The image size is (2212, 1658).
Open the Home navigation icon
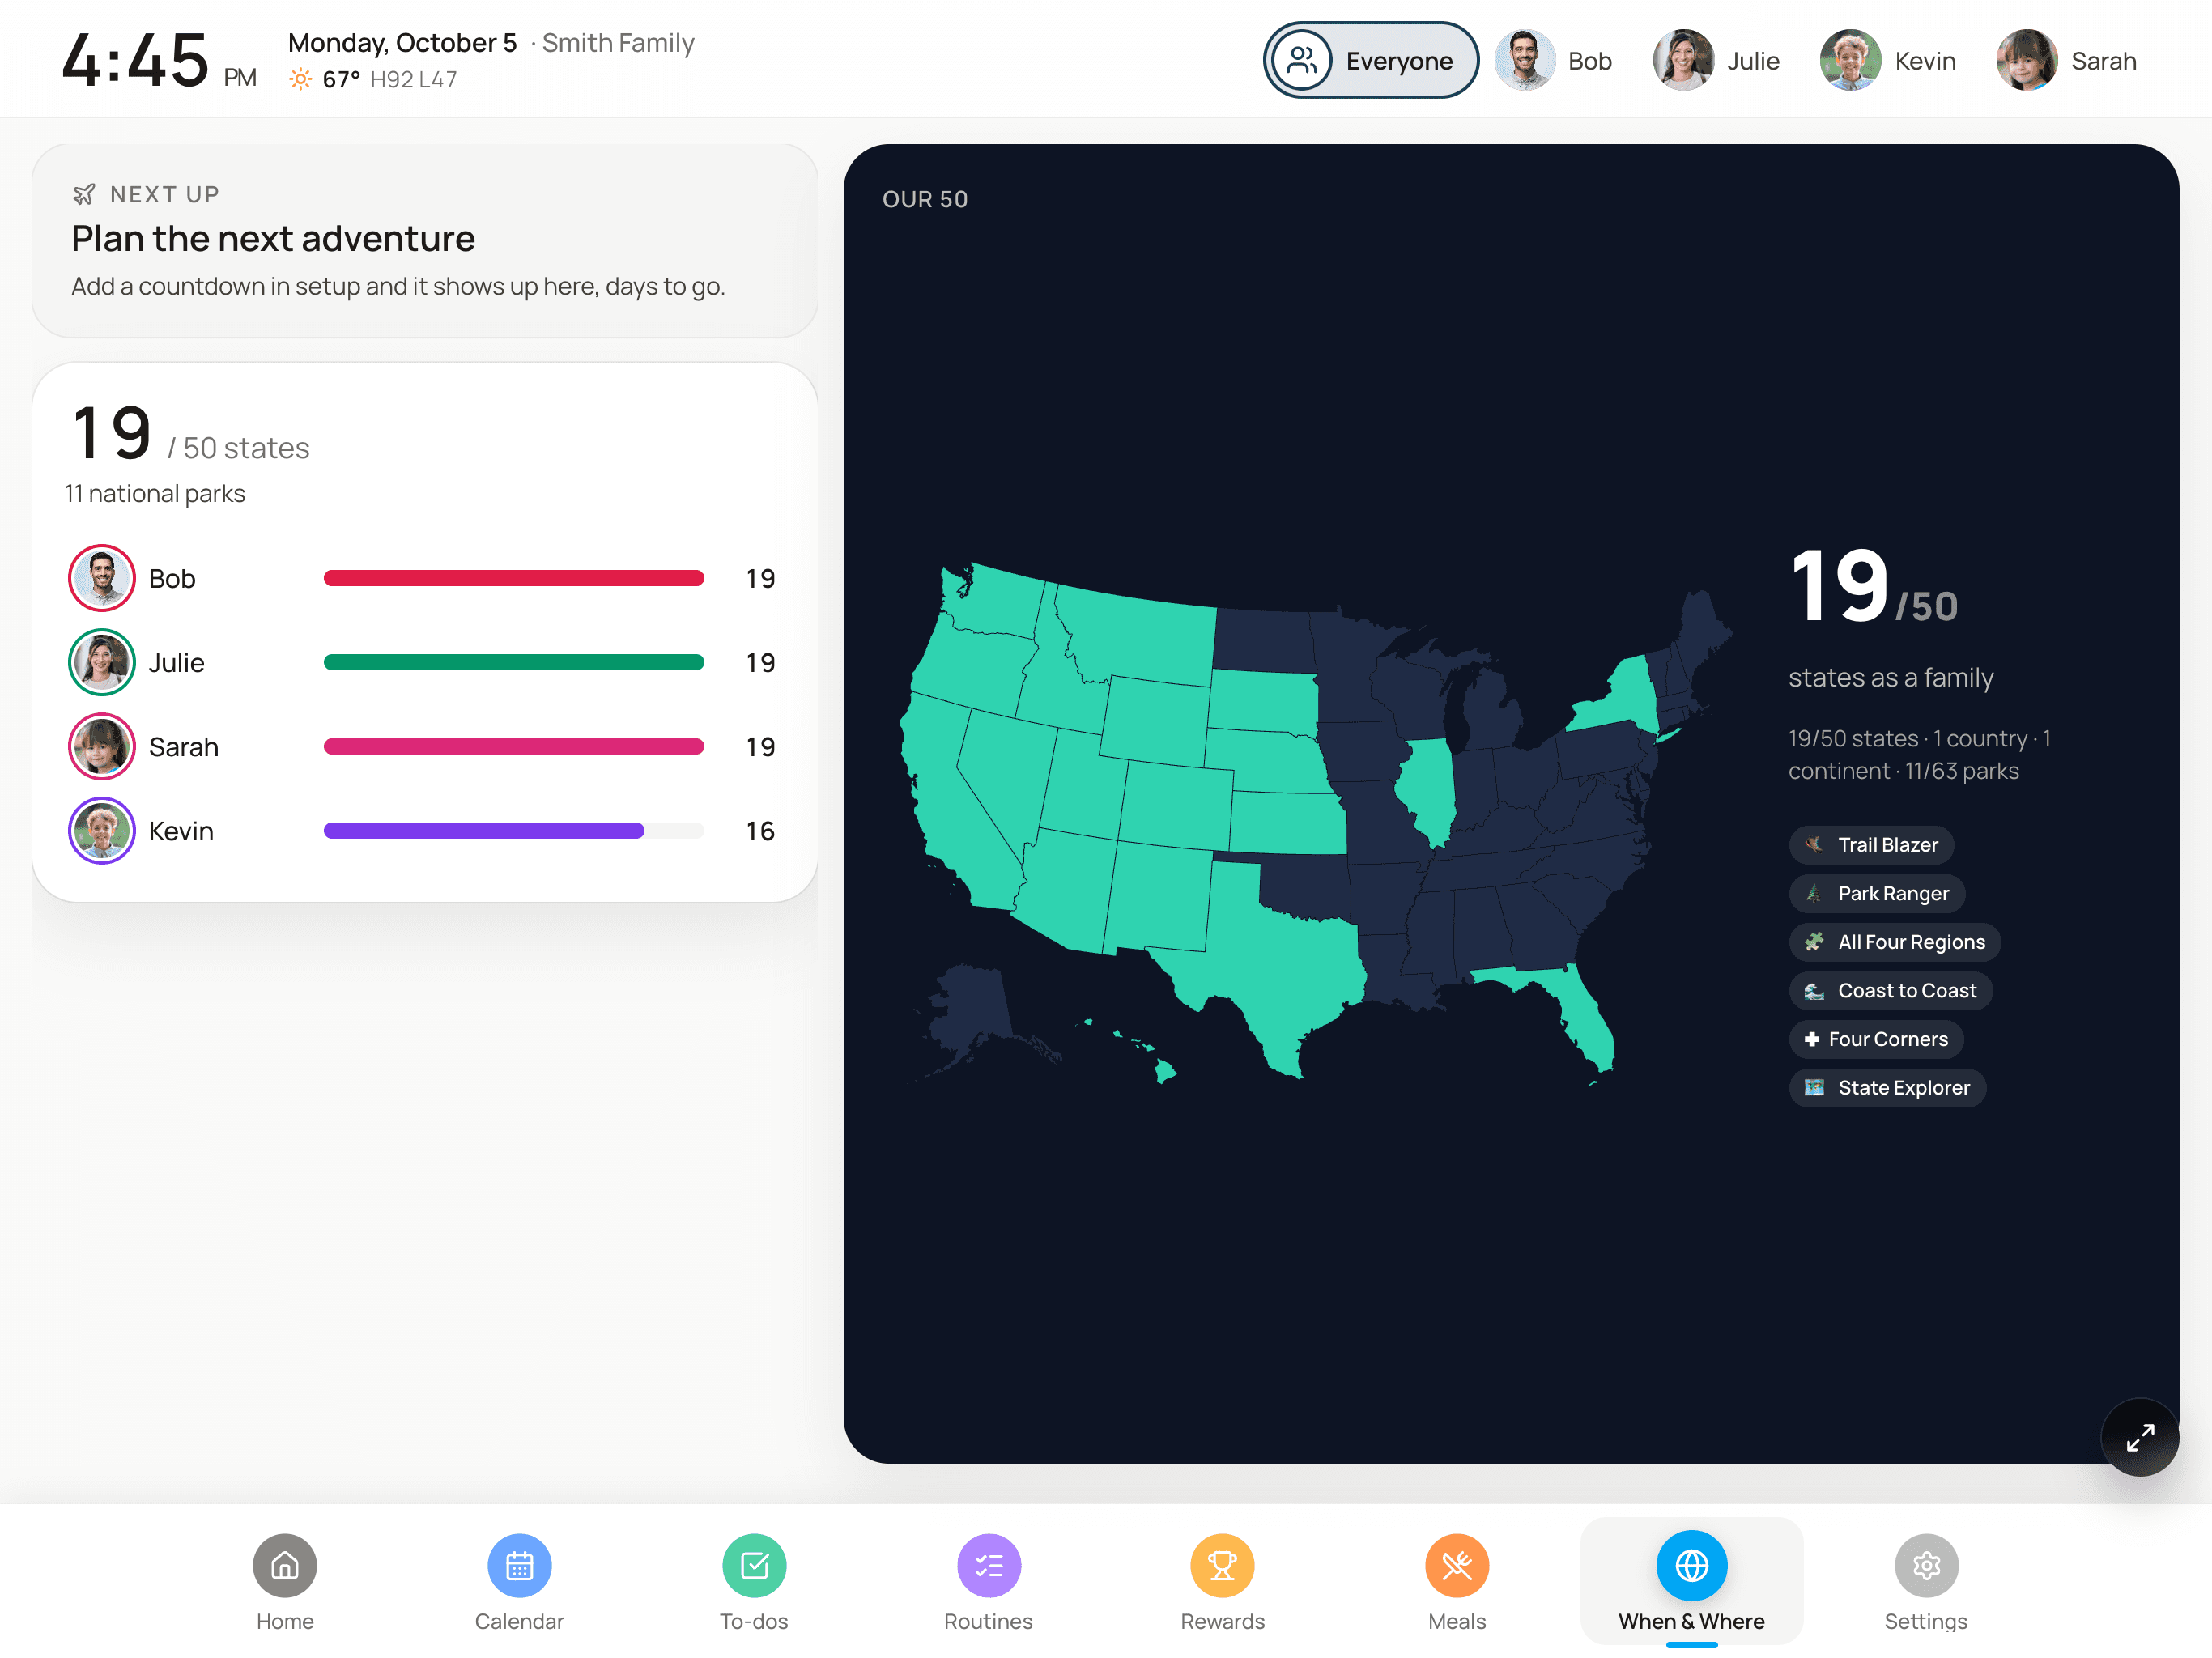click(x=284, y=1565)
